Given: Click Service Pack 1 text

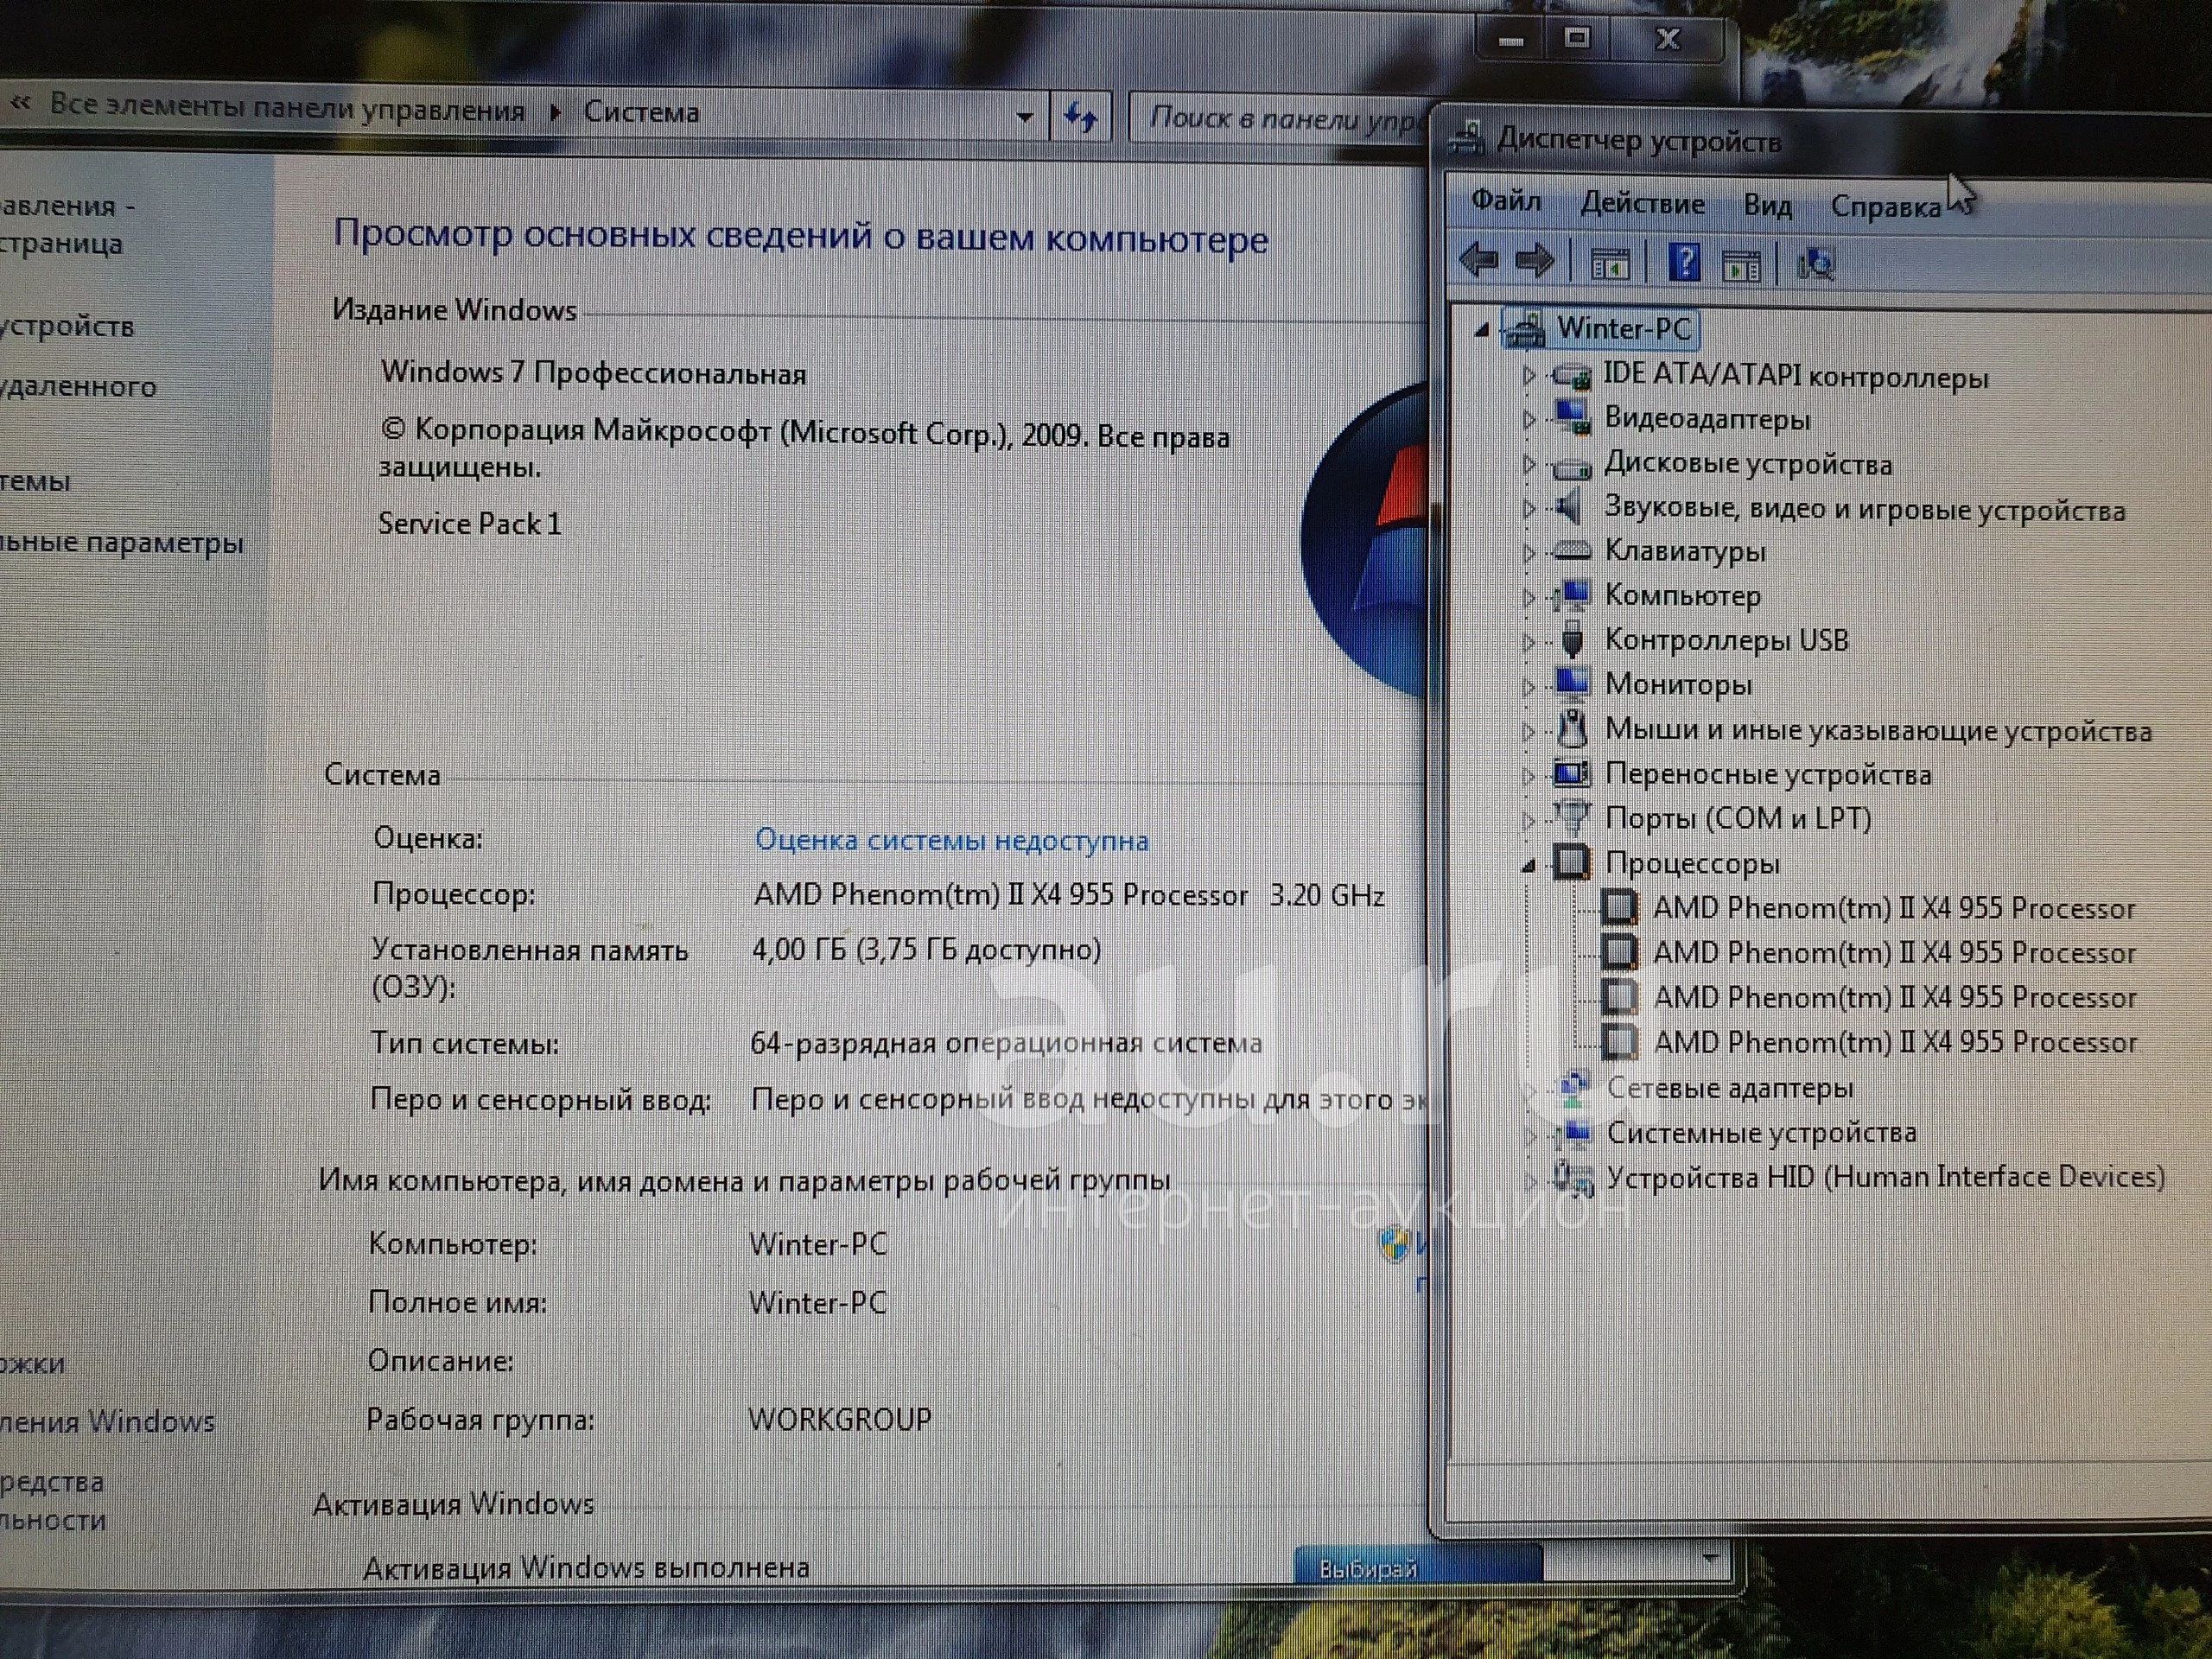Looking at the screenshot, I should coord(469,523).
